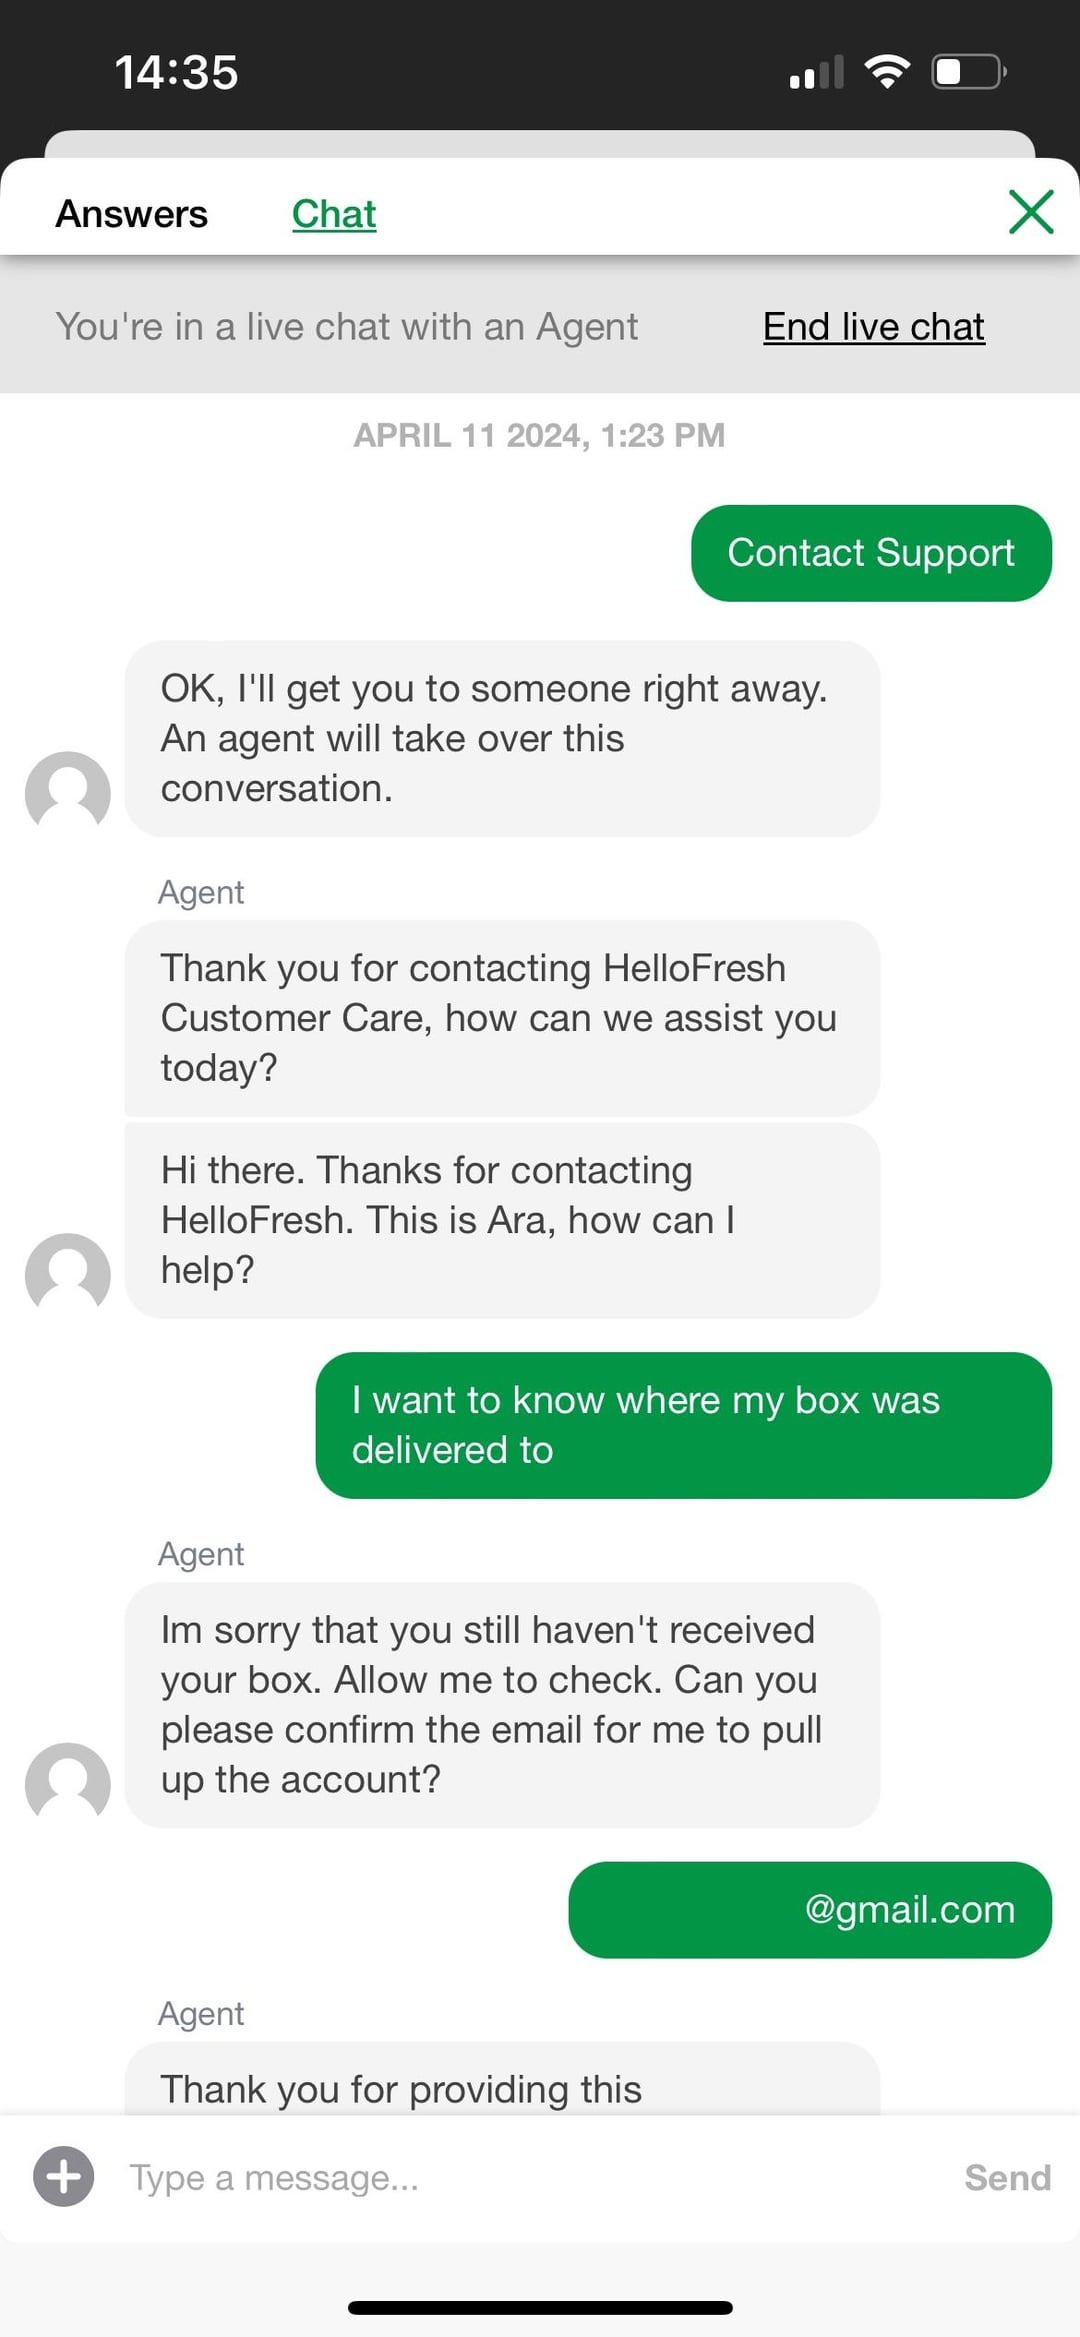This screenshot has height=2337, width=1080.
Task: Tap avatar beside the Ara greeting
Action: [68, 1273]
